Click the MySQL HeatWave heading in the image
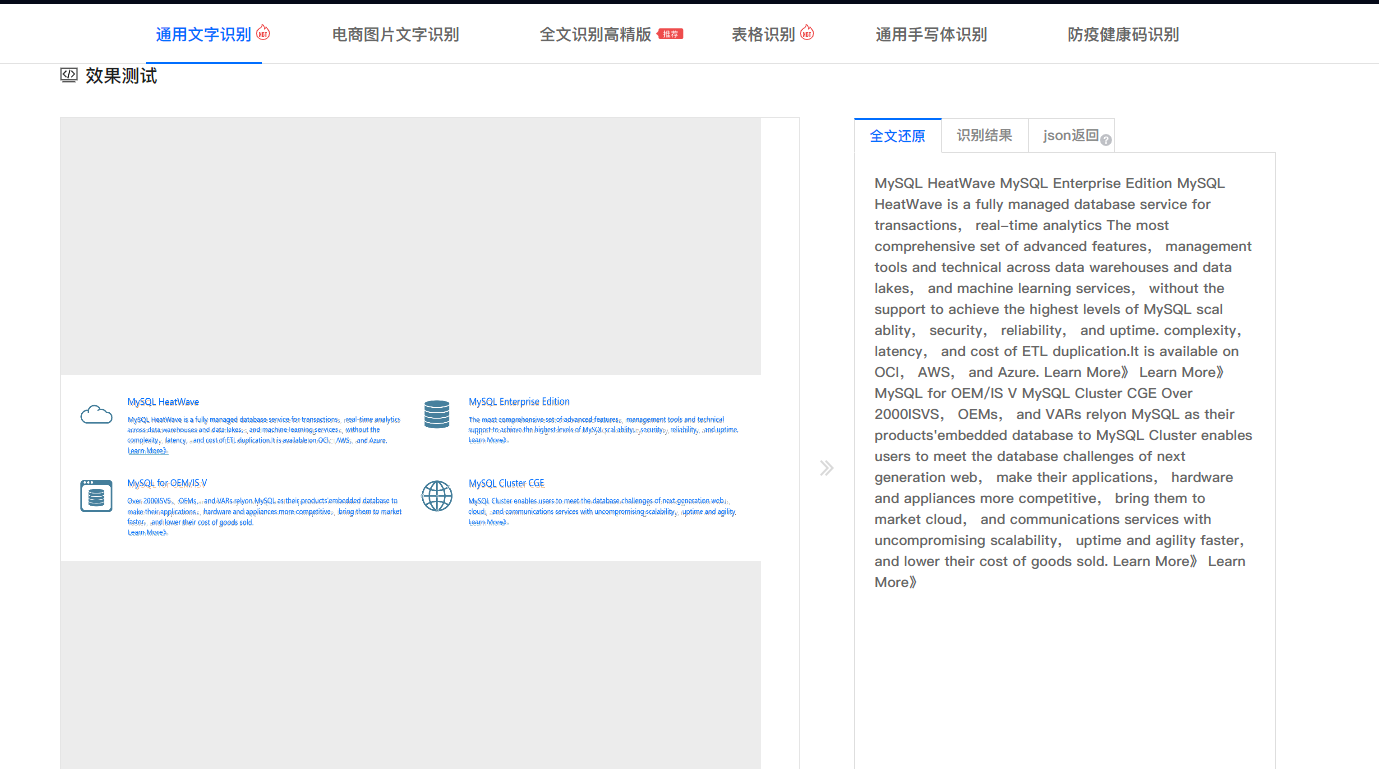Screen dimensions: 1379x769 coord(163,402)
